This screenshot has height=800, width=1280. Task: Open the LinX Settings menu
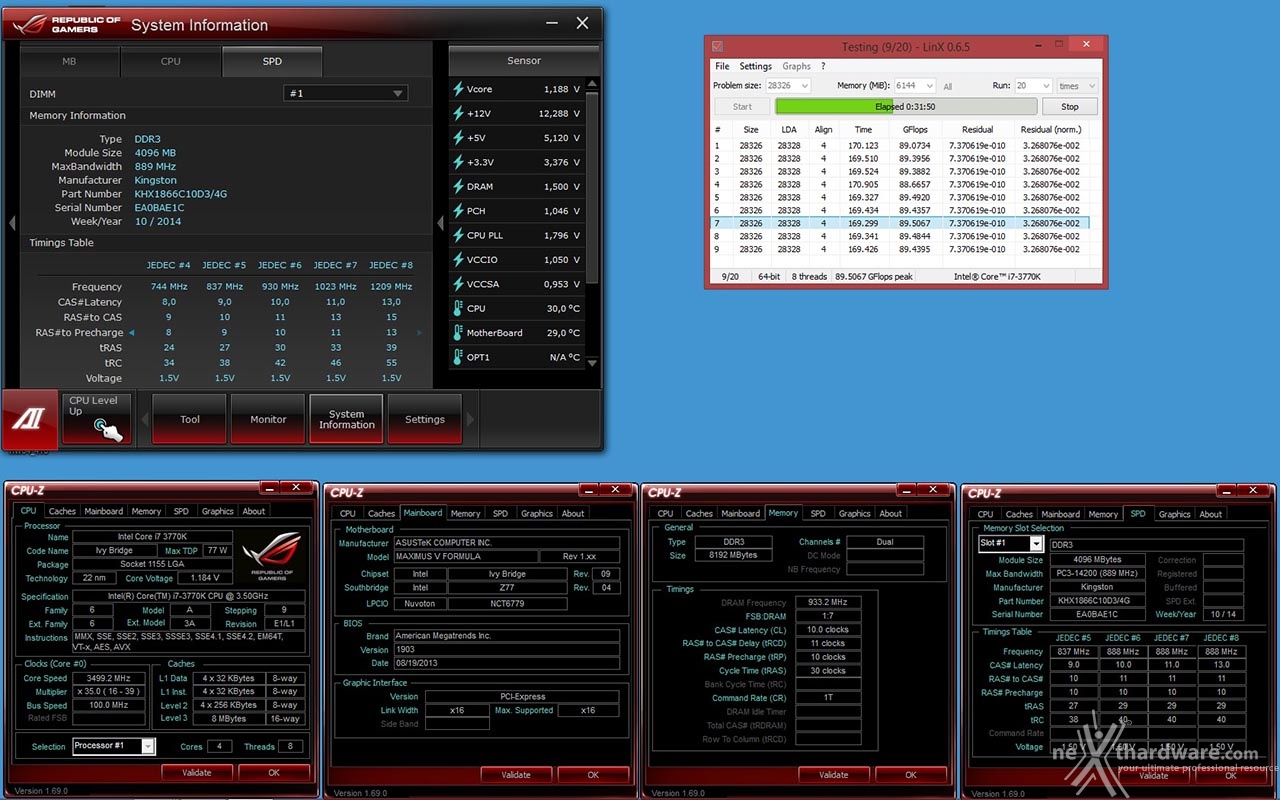[755, 66]
